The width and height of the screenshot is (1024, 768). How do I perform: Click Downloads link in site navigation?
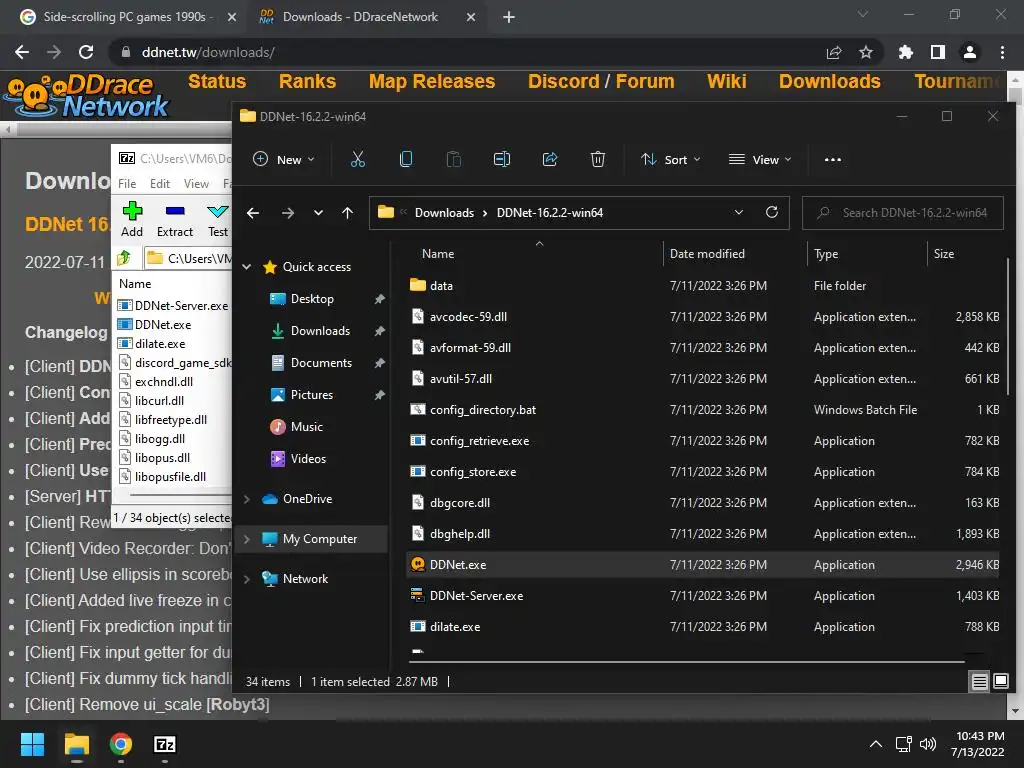[x=829, y=81]
